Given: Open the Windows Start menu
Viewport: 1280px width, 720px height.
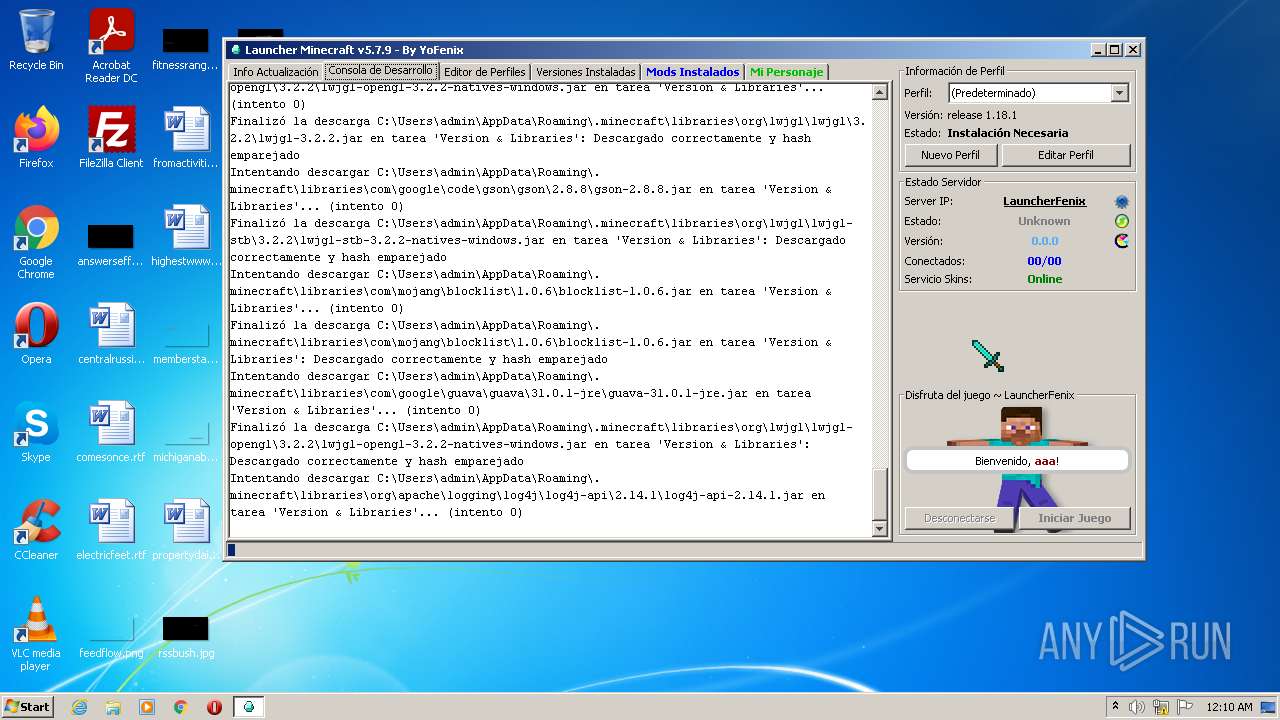Looking at the screenshot, I should coord(27,706).
